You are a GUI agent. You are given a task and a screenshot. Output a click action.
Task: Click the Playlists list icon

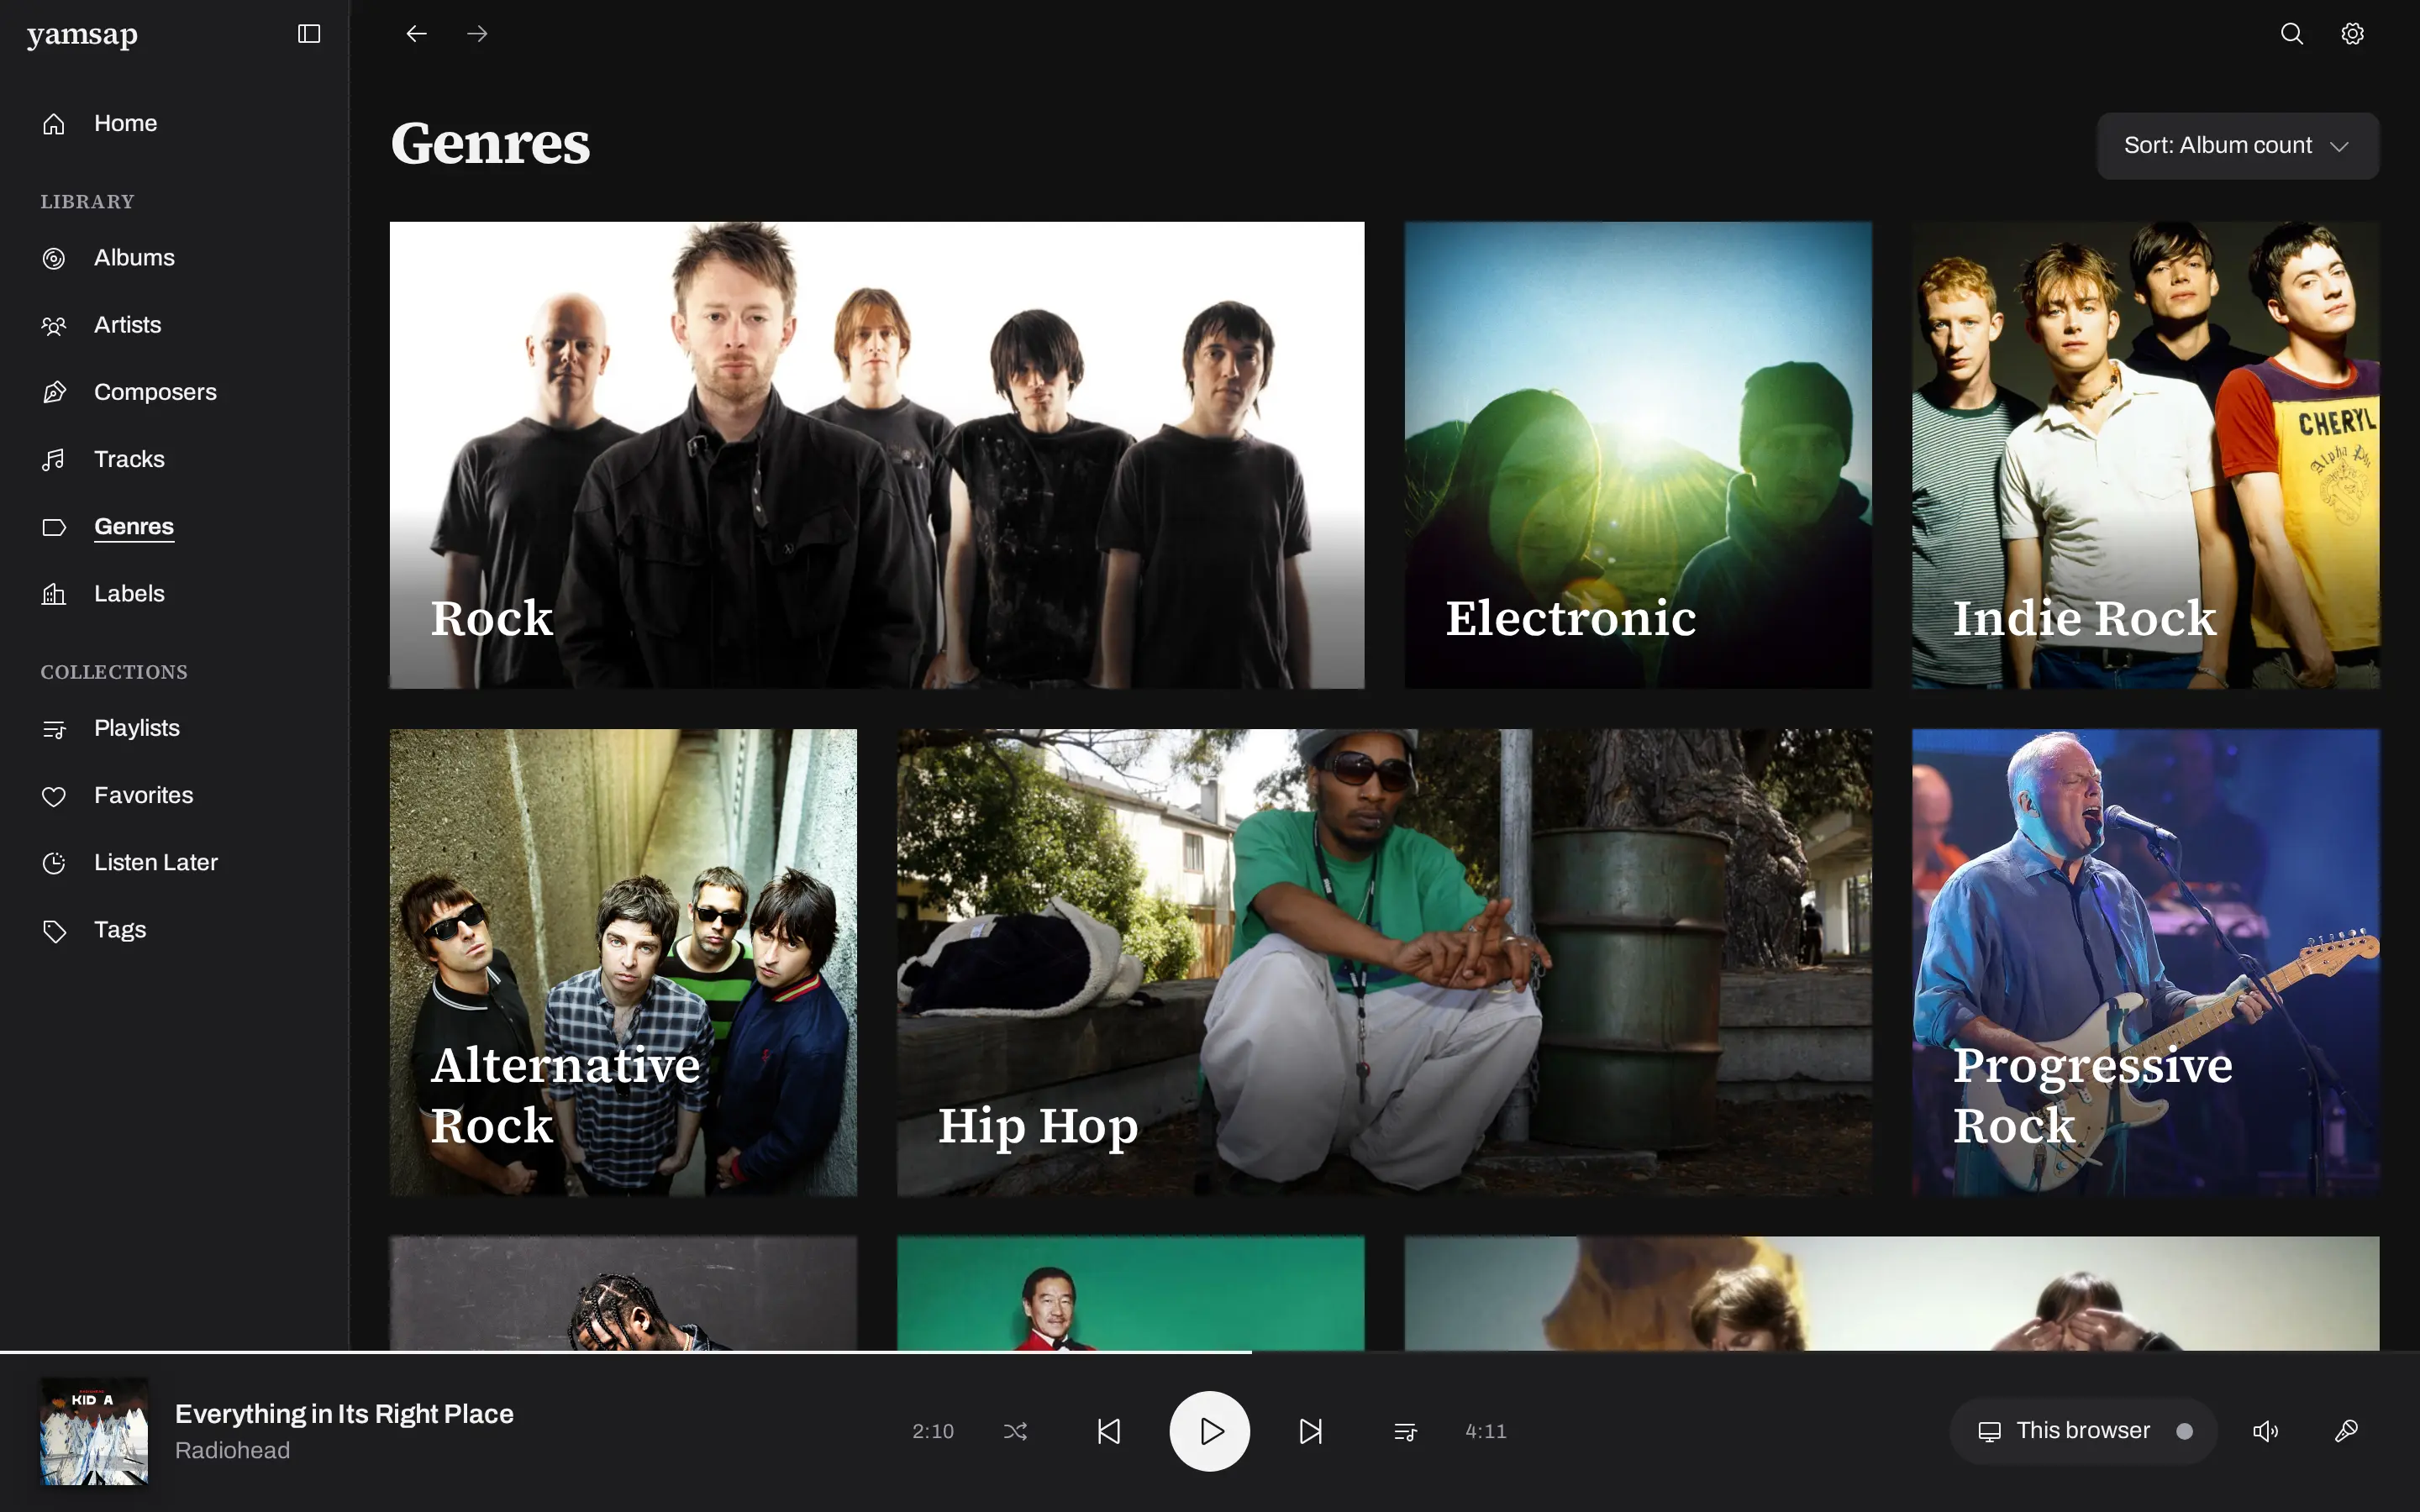(x=54, y=729)
